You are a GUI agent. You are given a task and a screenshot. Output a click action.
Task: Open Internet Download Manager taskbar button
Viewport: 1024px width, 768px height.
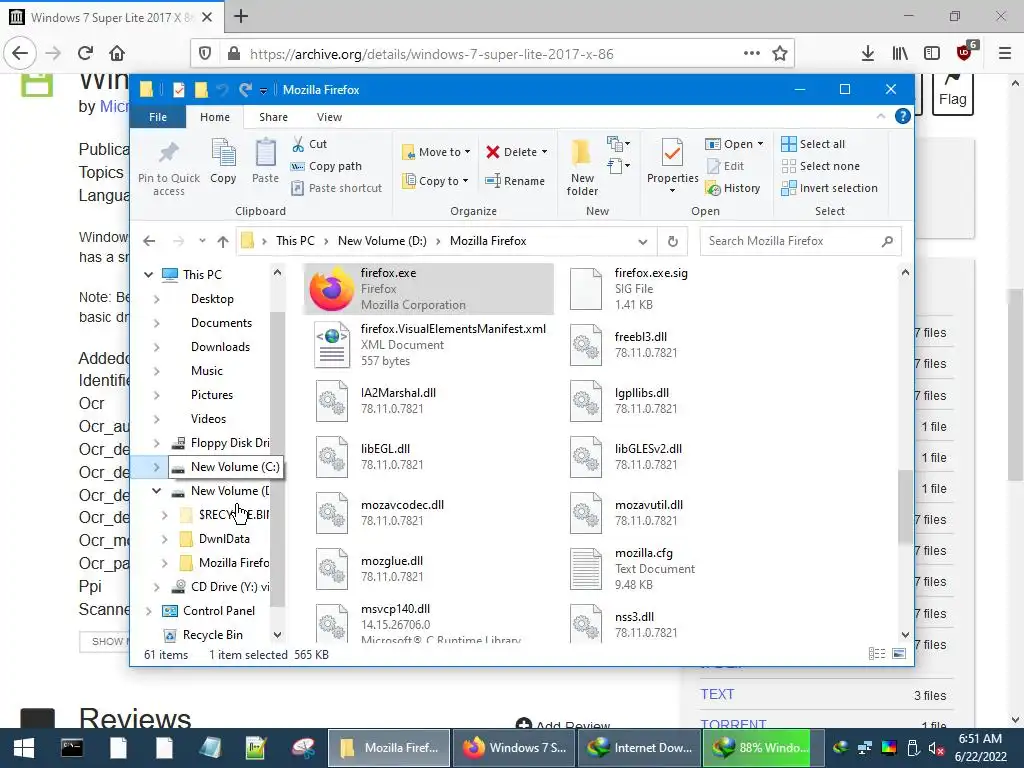click(639, 748)
